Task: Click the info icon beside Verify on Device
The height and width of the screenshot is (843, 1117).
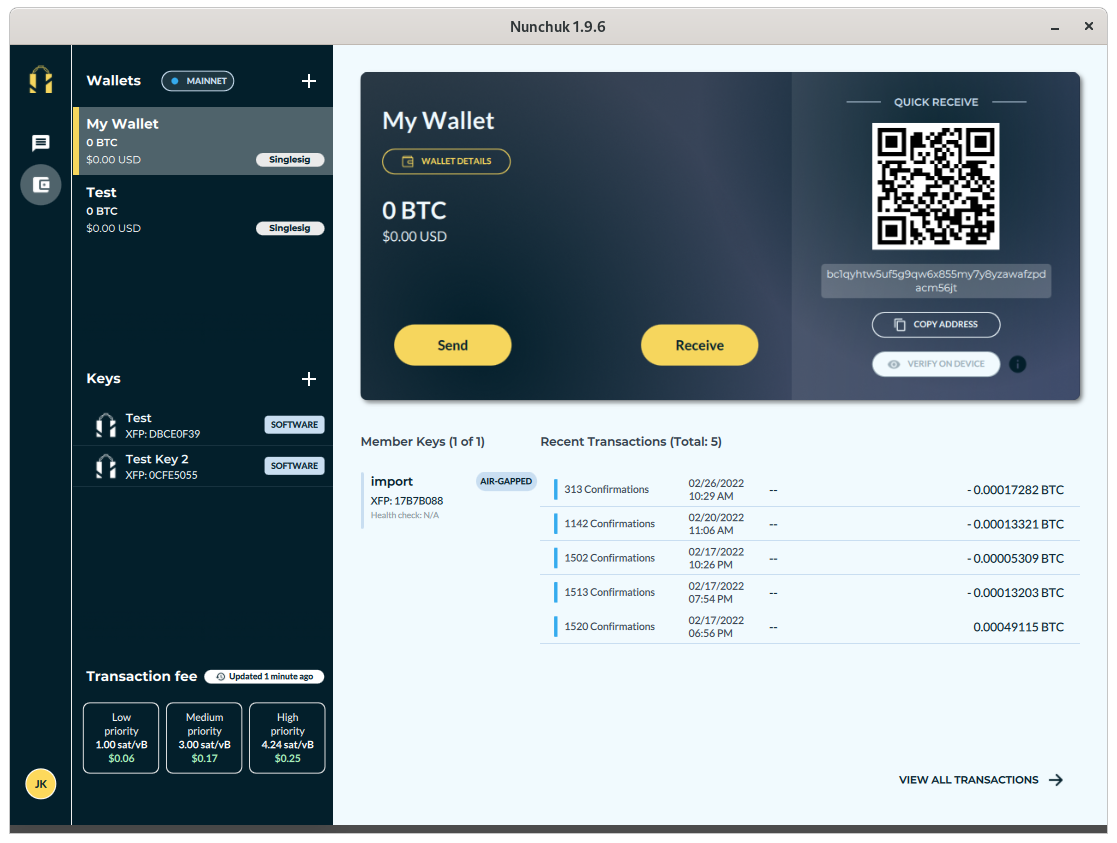Action: click(x=1017, y=364)
